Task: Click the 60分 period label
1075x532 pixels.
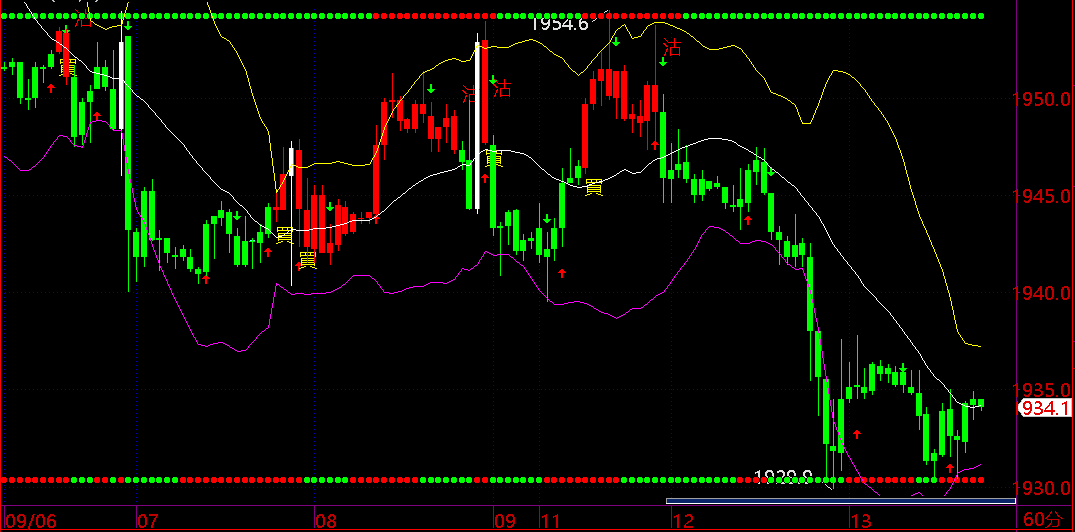Action: pos(1045,519)
